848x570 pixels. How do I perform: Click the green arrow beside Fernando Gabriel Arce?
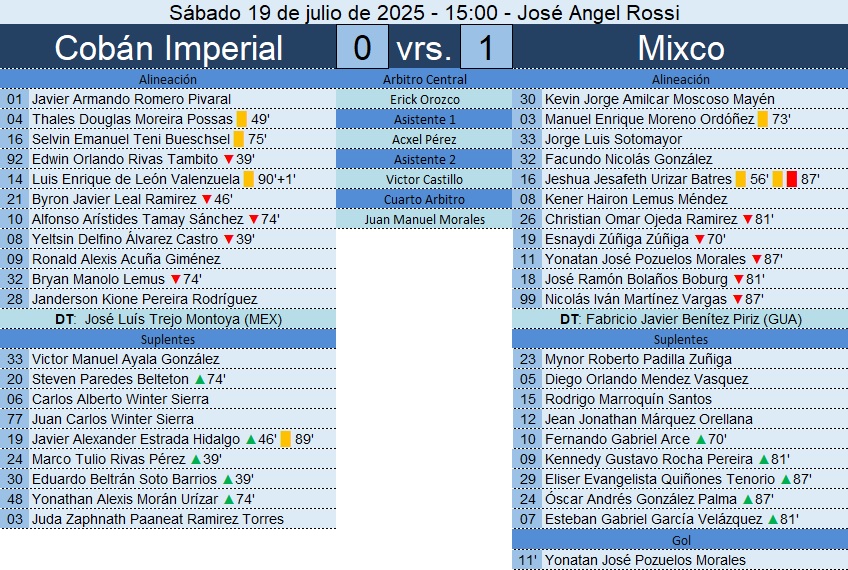[x=701, y=439]
